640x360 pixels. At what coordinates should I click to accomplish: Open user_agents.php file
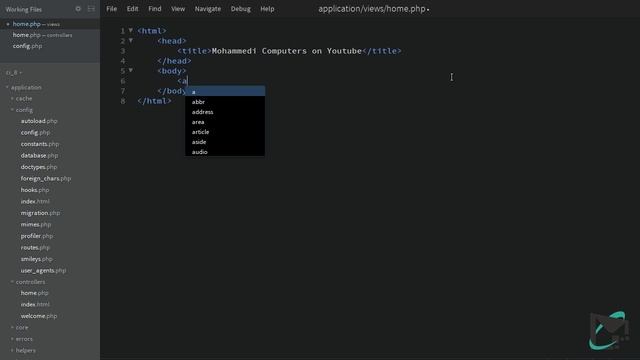point(43,270)
